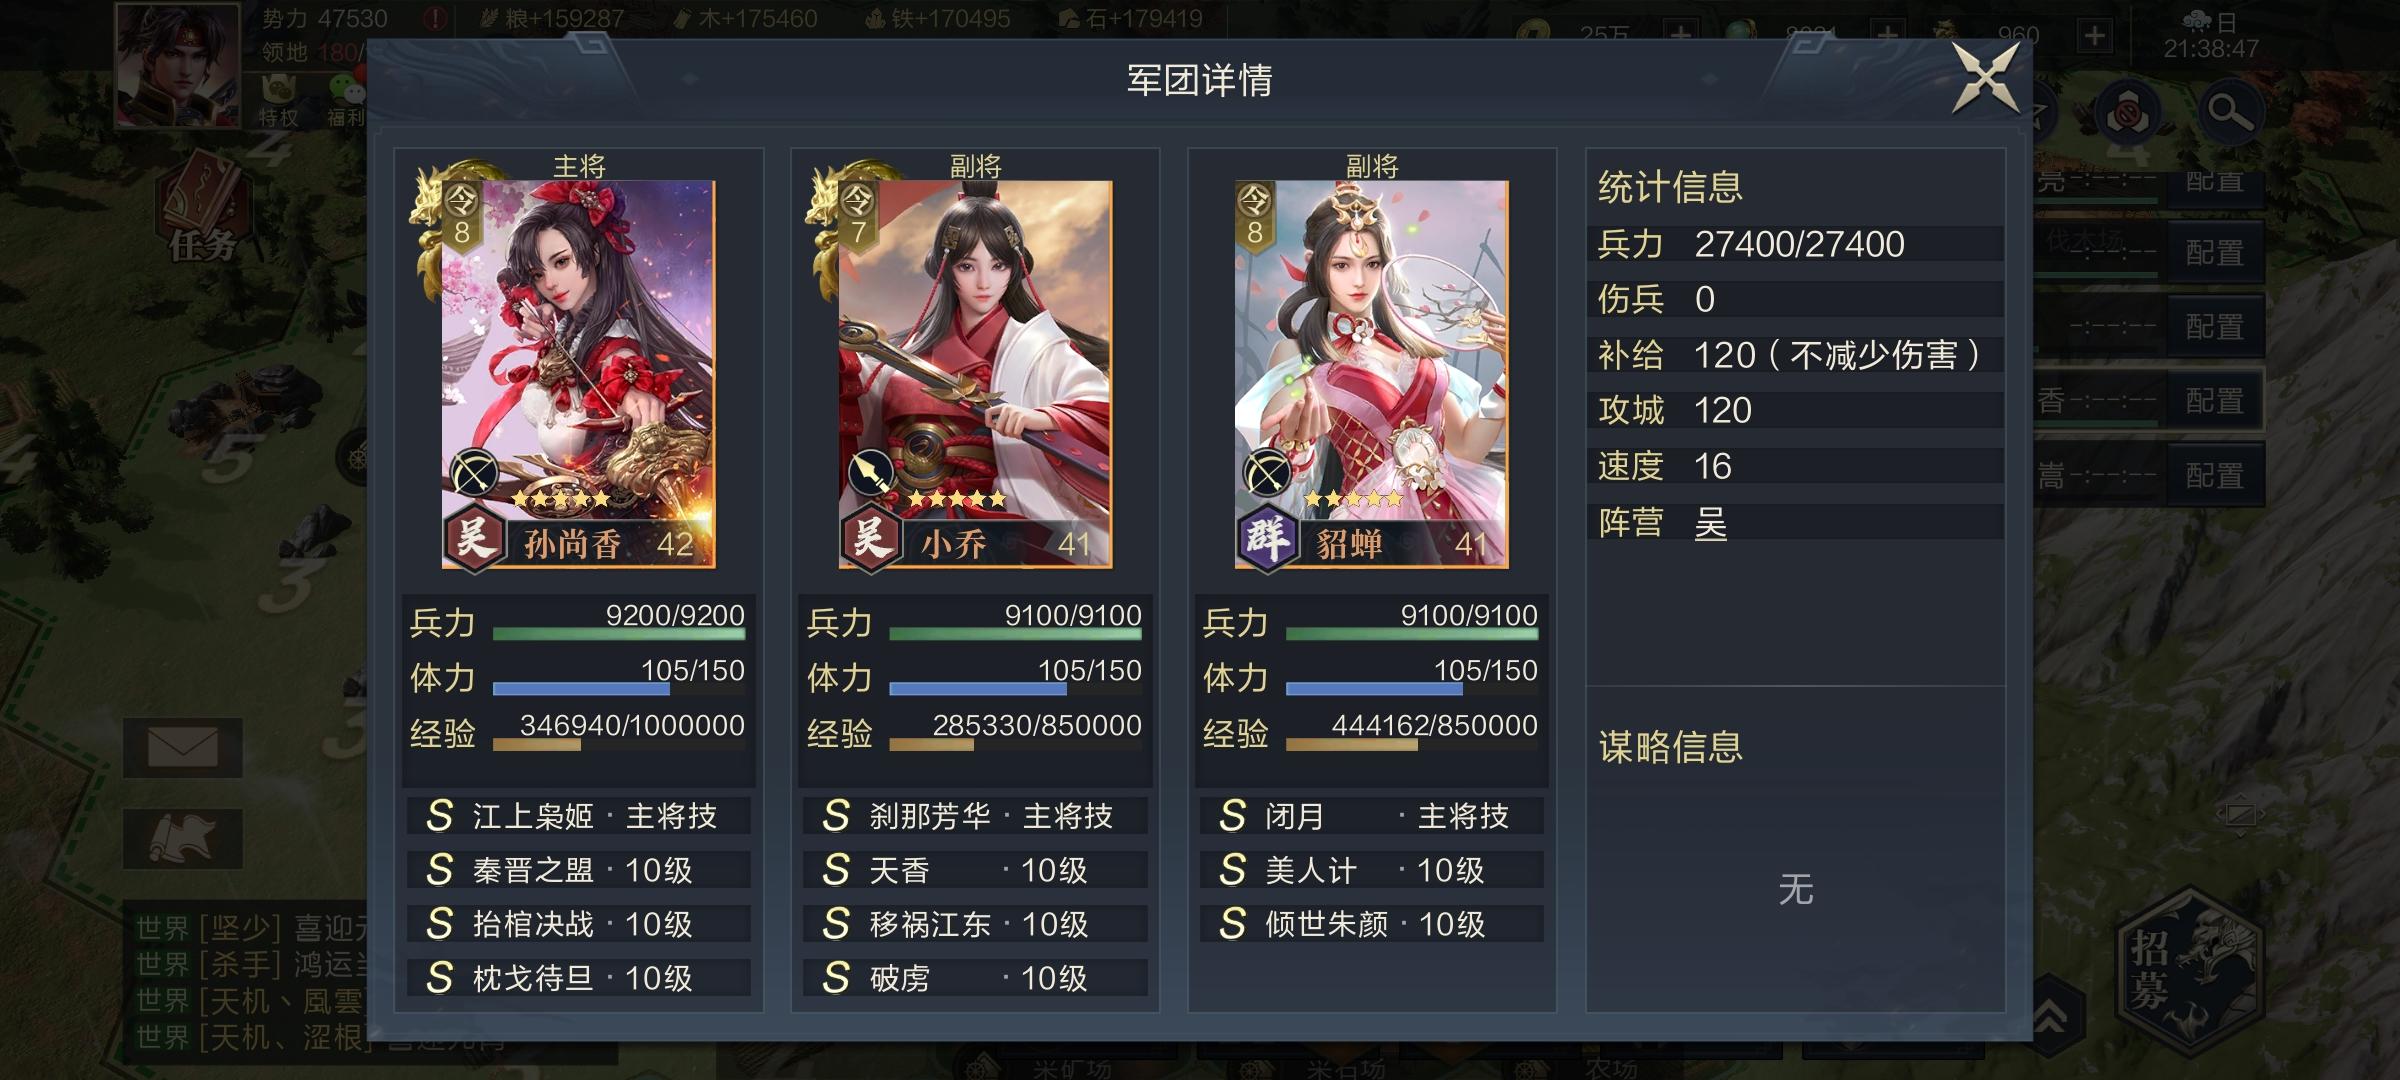Select the 貂蝉 general card
The image size is (2400, 1080).
pyautogui.click(x=1372, y=374)
